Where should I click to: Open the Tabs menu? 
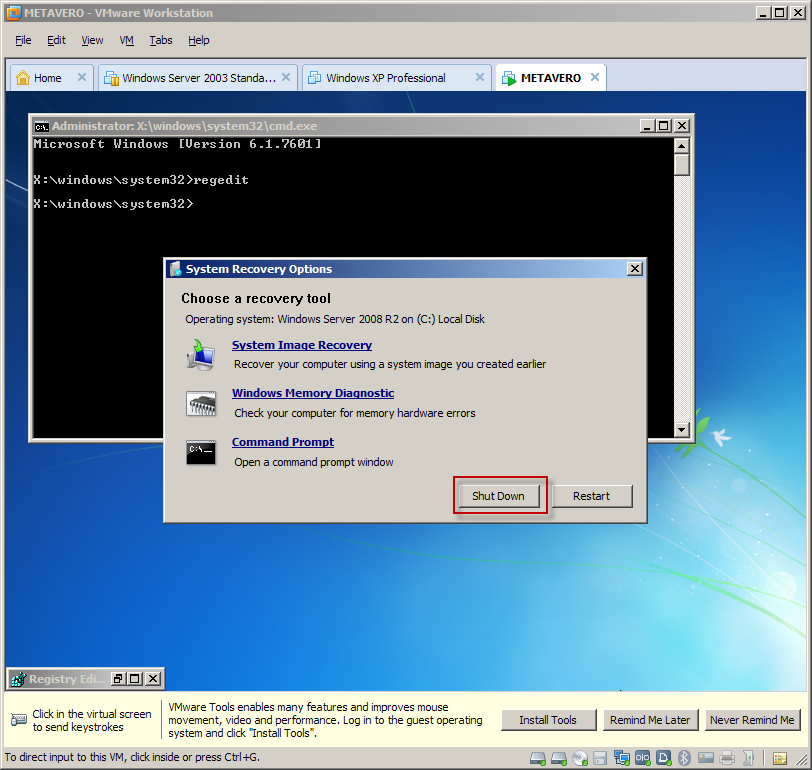(x=161, y=40)
